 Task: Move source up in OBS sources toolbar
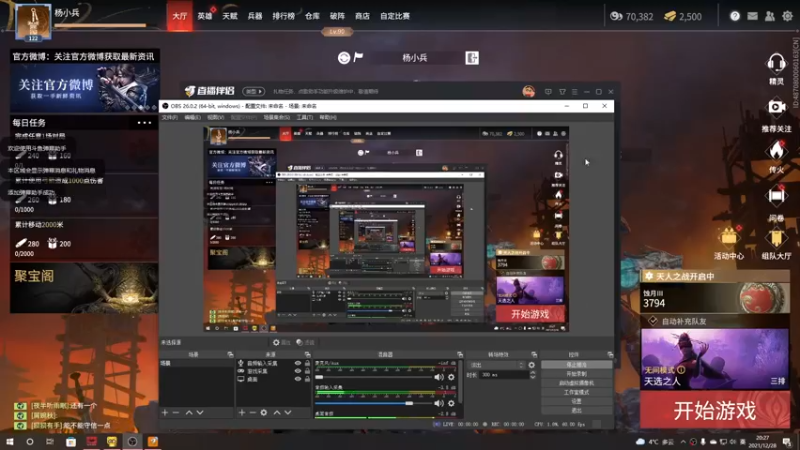pos(277,412)
